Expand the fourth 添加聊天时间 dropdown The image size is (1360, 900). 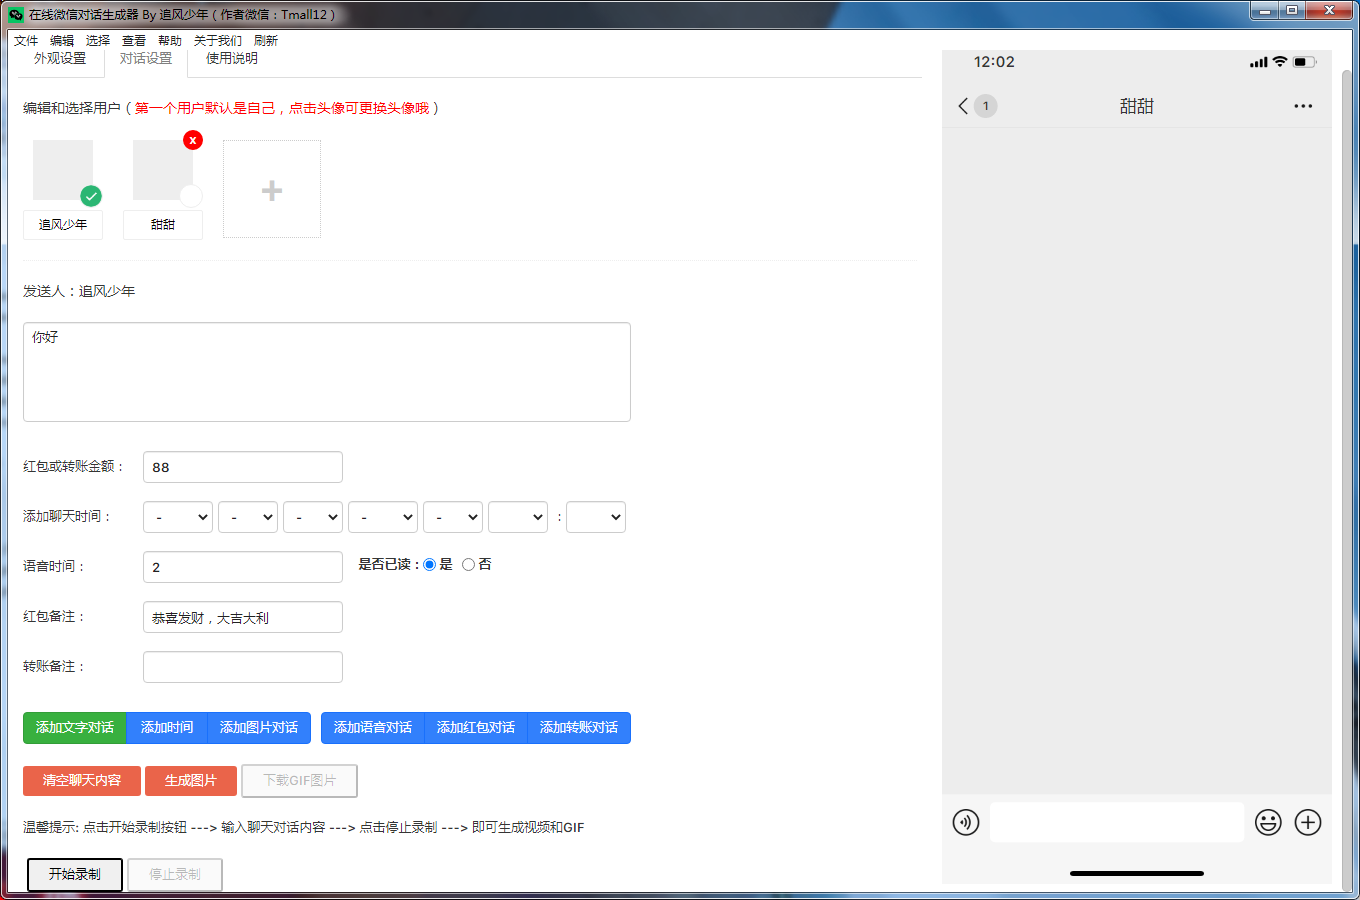point(383,517)
